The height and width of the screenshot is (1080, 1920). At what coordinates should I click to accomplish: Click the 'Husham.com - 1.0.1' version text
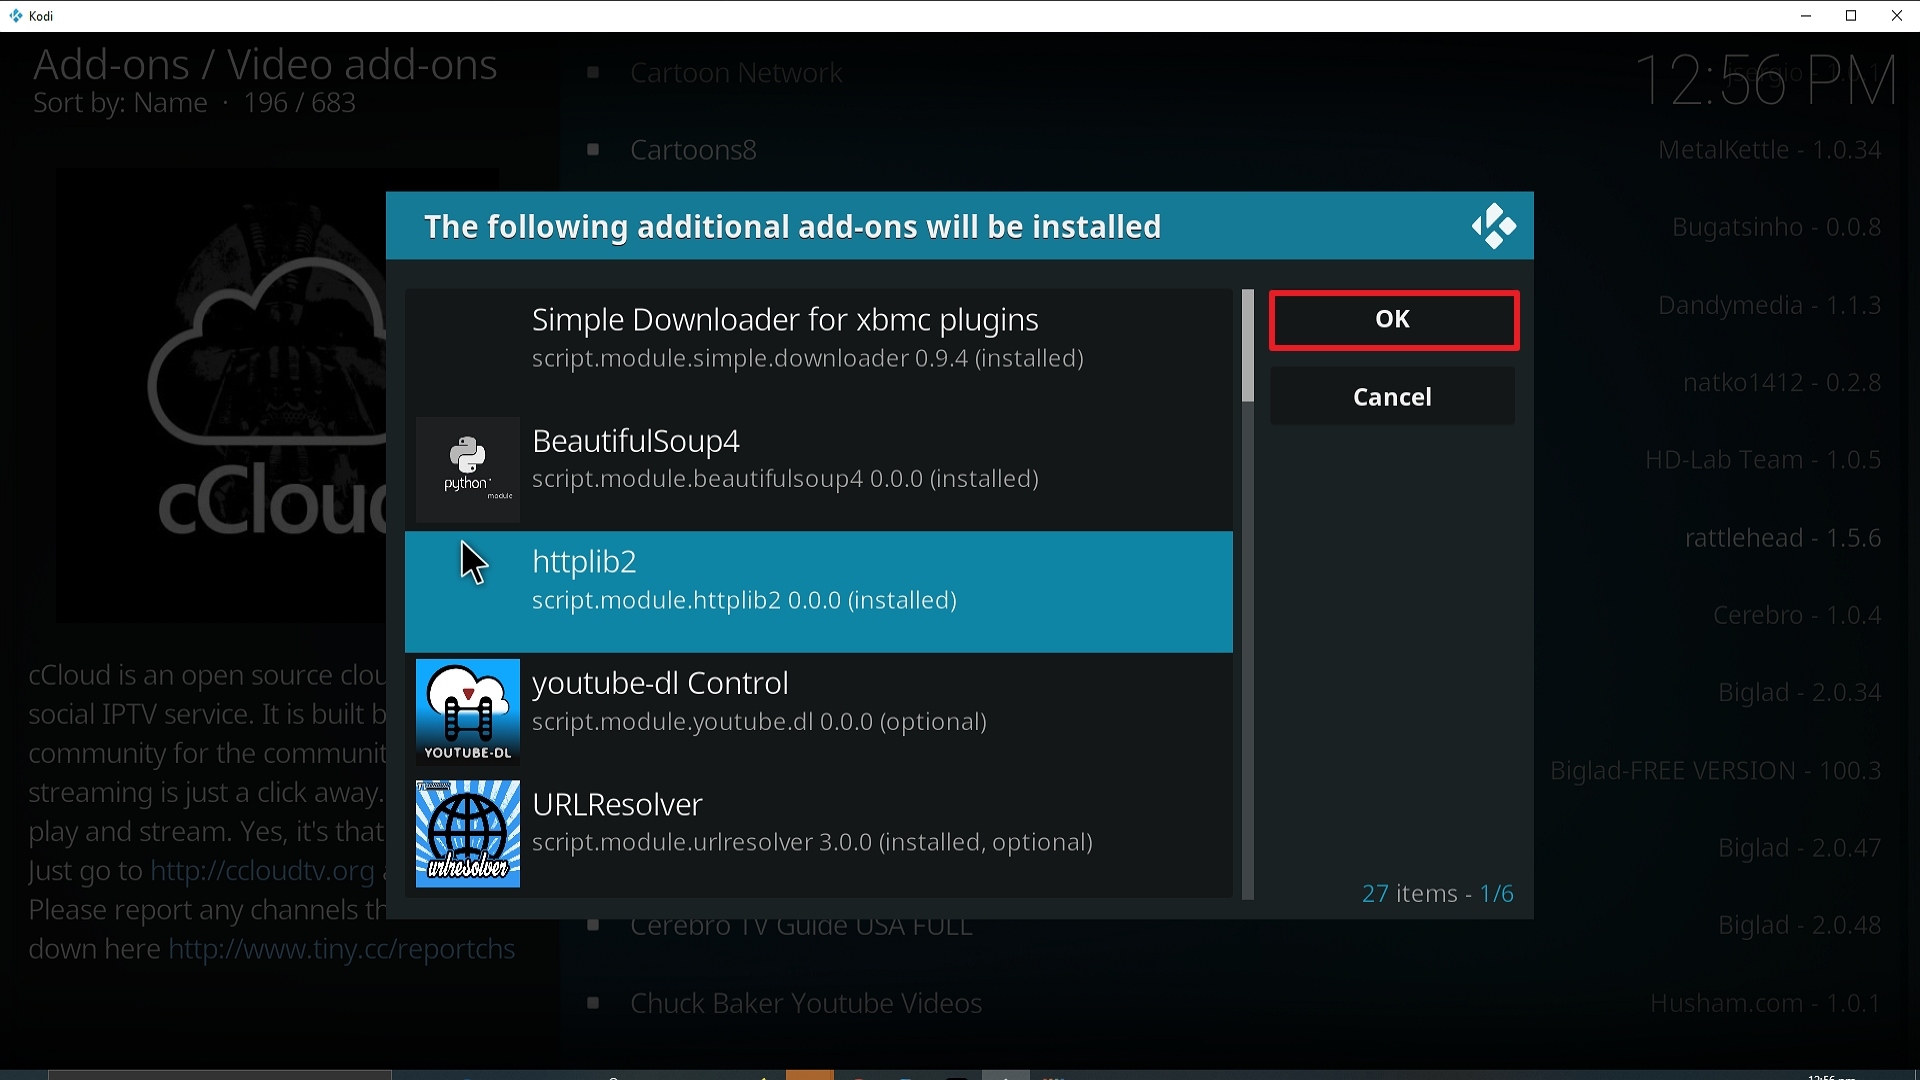click(x=1766, y=1003)
